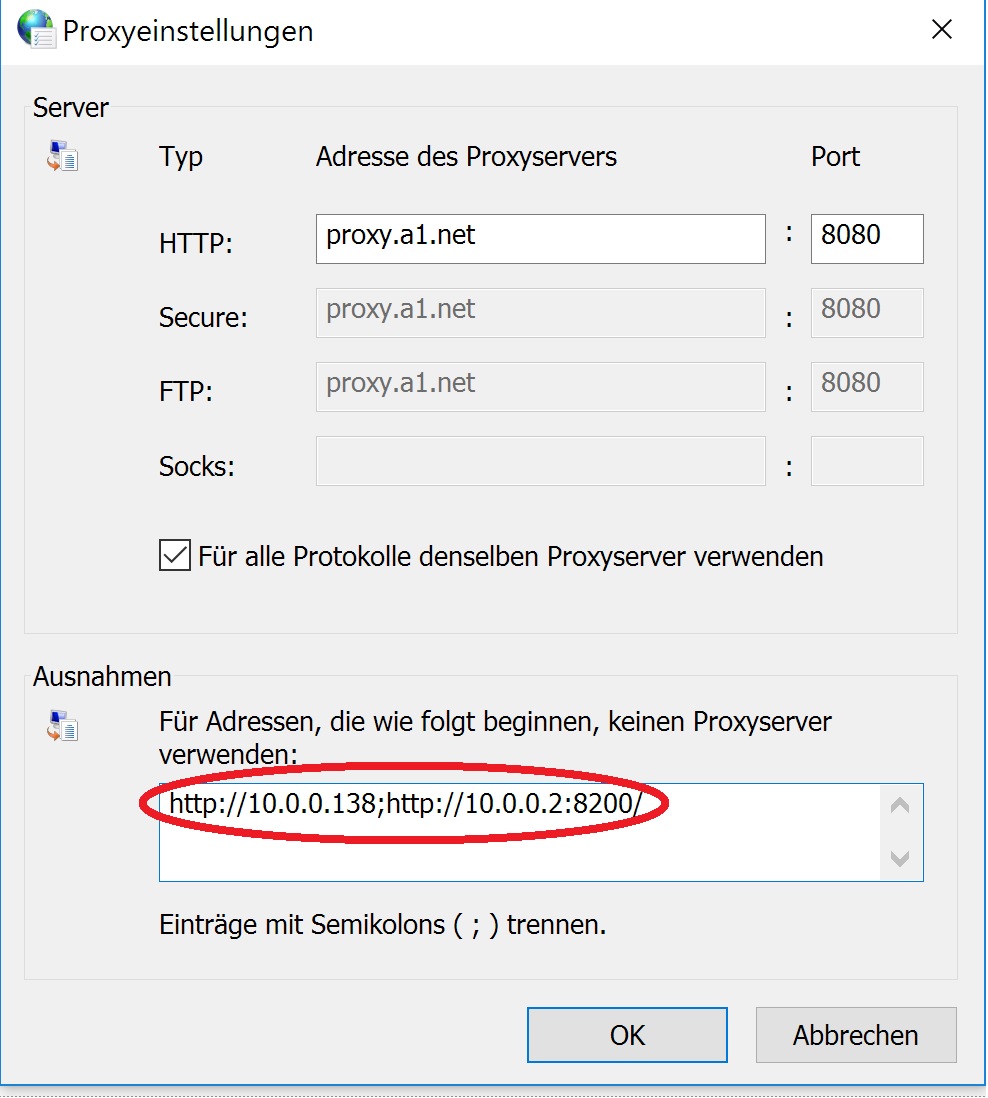Click the Ausnahmen section computer icon
The height and width of the screenshot is (1098, 988).
tap(62, 725)
